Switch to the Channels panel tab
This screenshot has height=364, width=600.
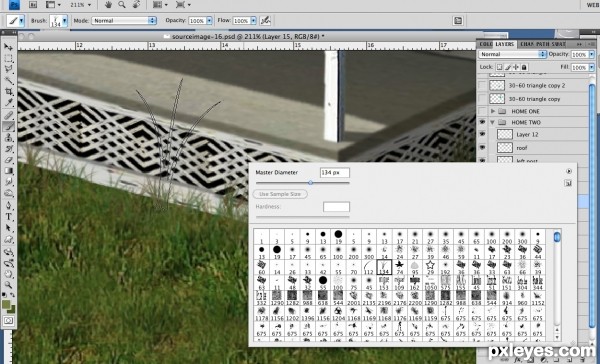[x=527, y=44]
